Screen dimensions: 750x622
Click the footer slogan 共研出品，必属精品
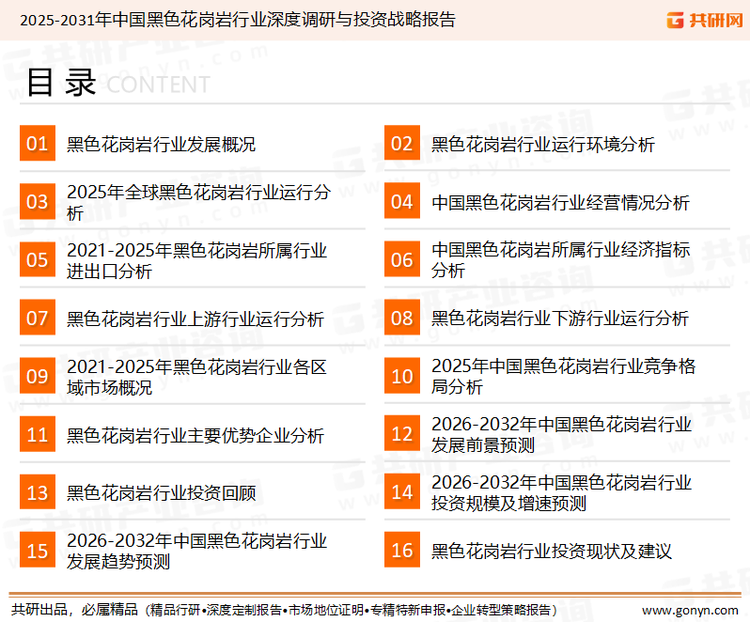[75, 610]
